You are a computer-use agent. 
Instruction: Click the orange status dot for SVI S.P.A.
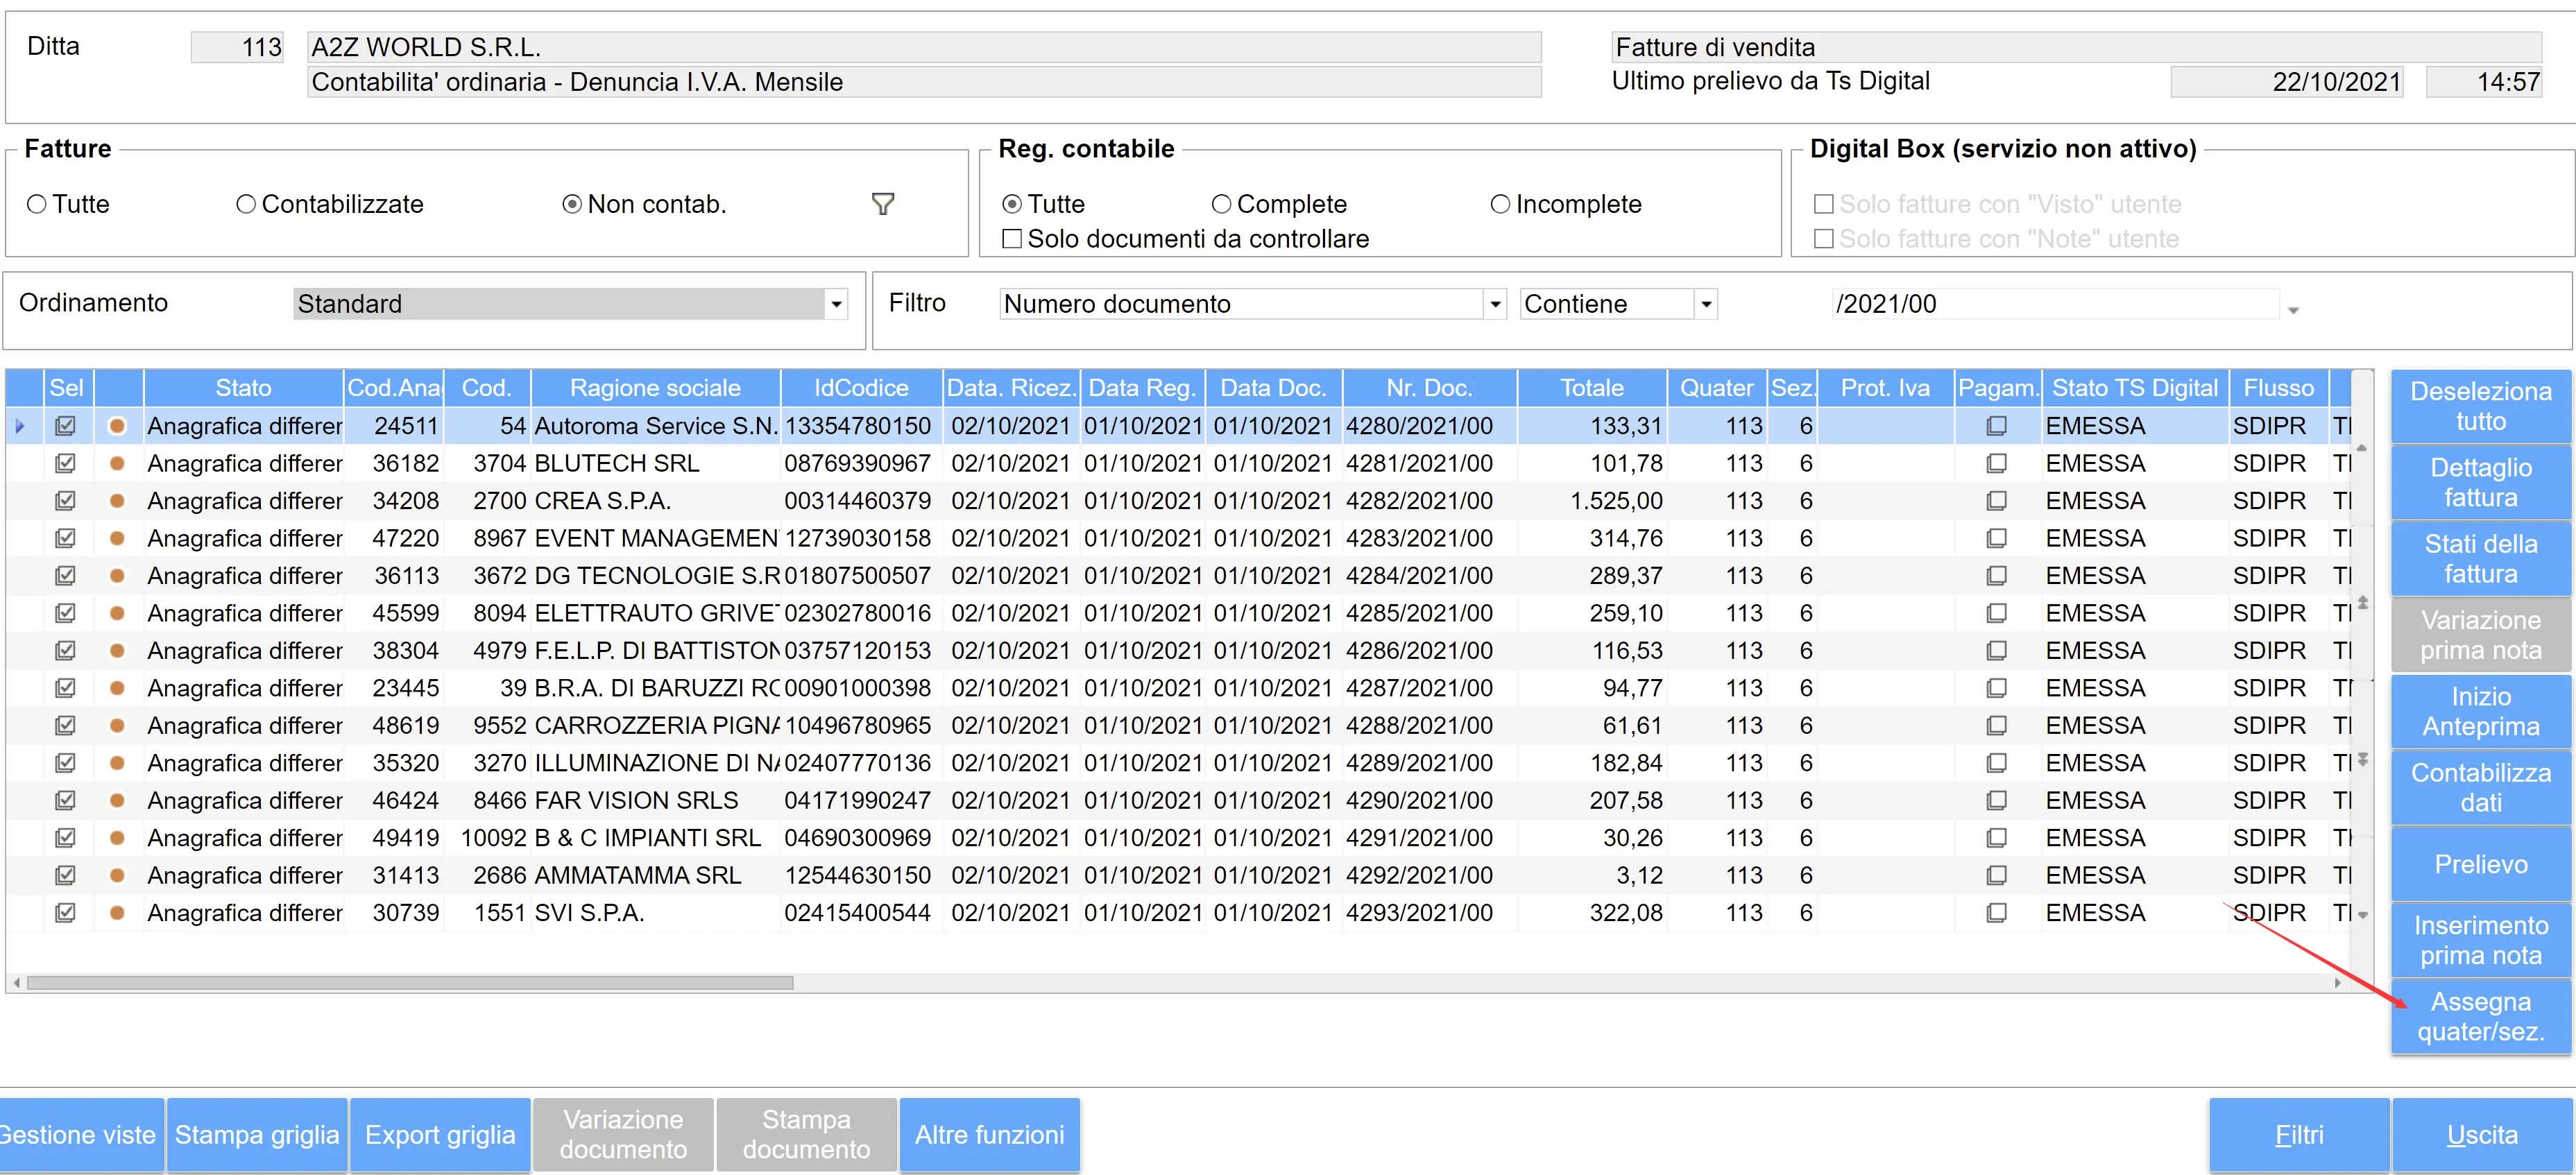117,912
